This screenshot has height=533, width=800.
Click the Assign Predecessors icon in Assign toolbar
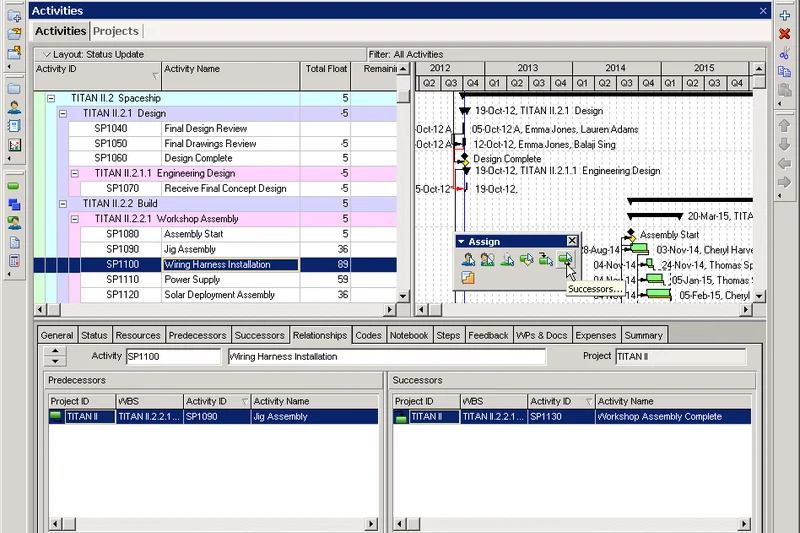(x=545, y=259)
